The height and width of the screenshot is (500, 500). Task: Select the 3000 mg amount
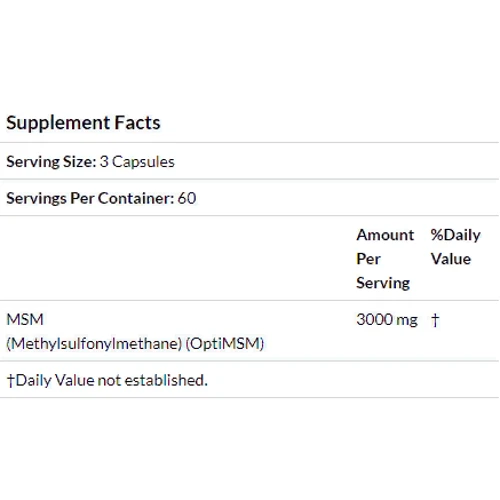click(387, 320)
